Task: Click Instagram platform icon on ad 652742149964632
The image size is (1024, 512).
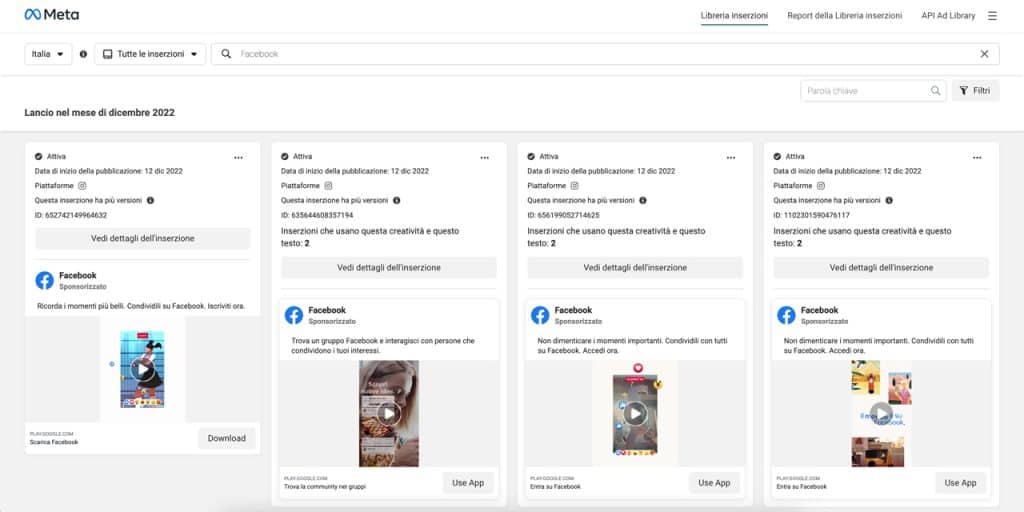Action: [x=82, y=185]
